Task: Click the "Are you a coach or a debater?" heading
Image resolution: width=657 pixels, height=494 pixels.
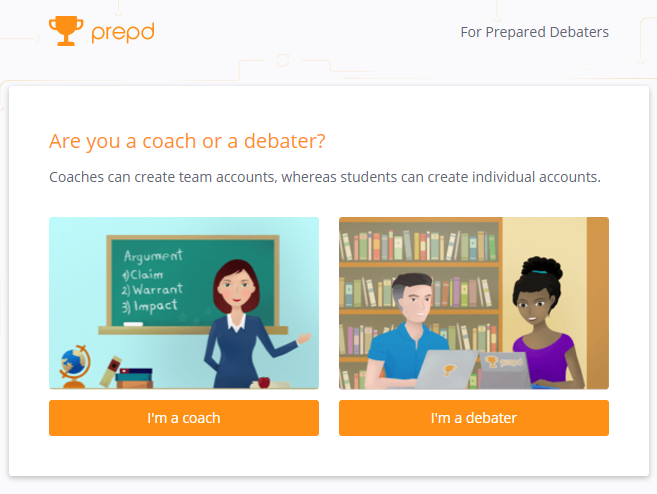Action: click(187, 141)
